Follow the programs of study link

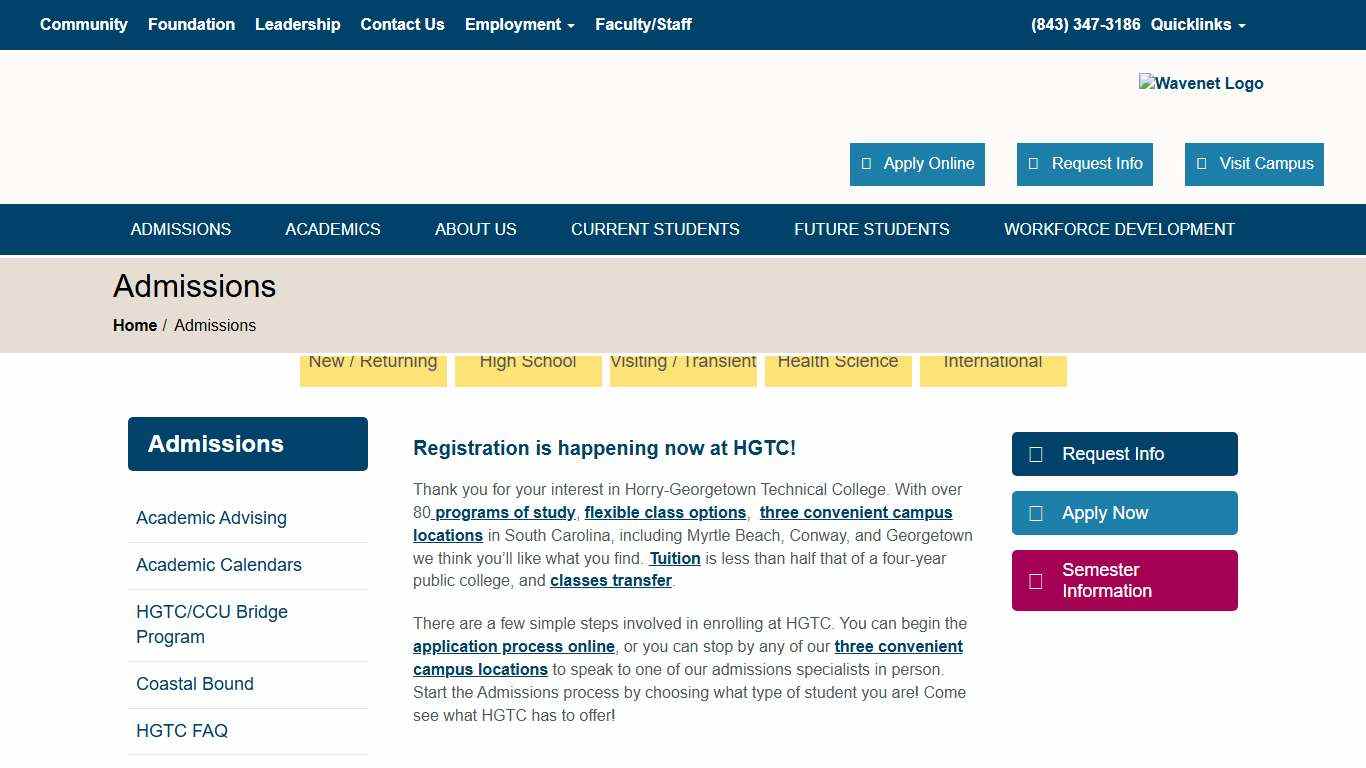pyautogui.click(x=505, y=512)
